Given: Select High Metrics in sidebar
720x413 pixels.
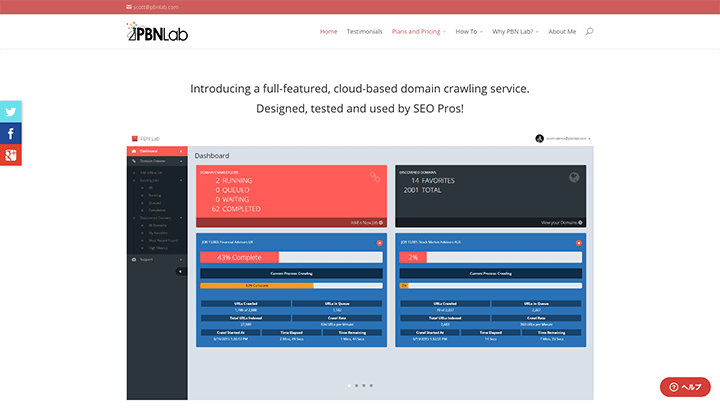Looking at the screenshot, I should pos(158,248).
